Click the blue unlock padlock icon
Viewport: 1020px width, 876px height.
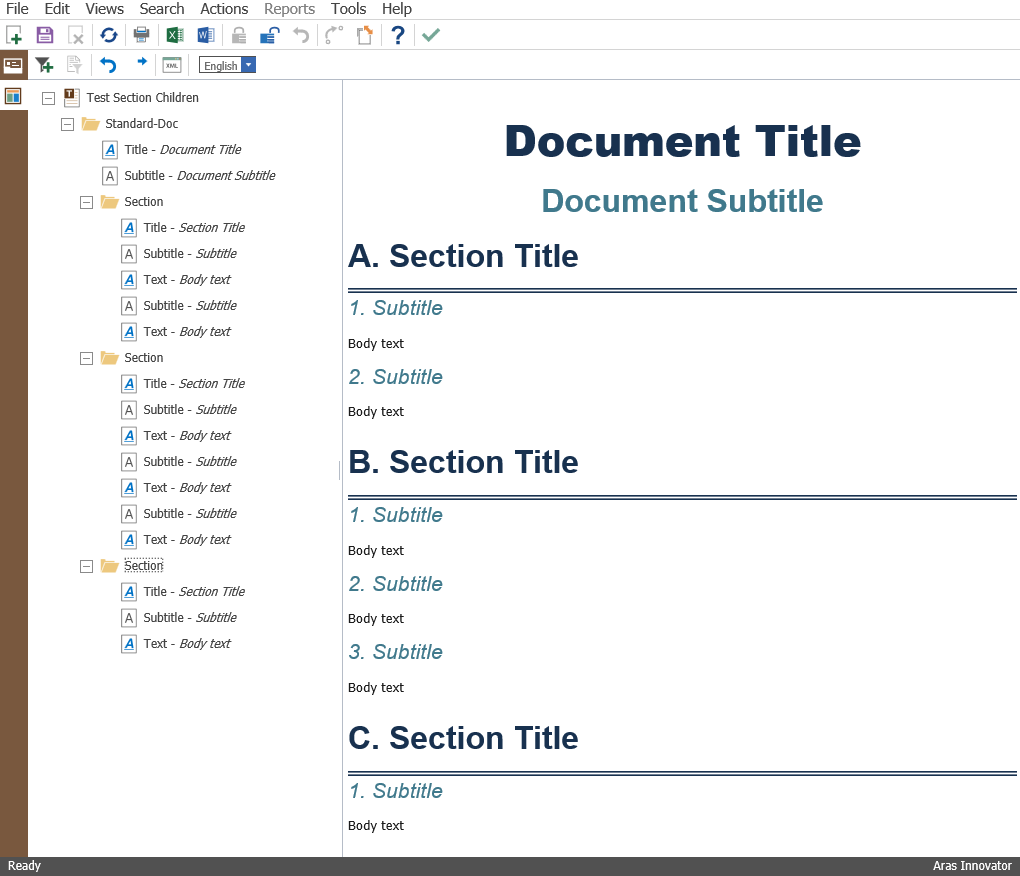click(x=269, y=35)
